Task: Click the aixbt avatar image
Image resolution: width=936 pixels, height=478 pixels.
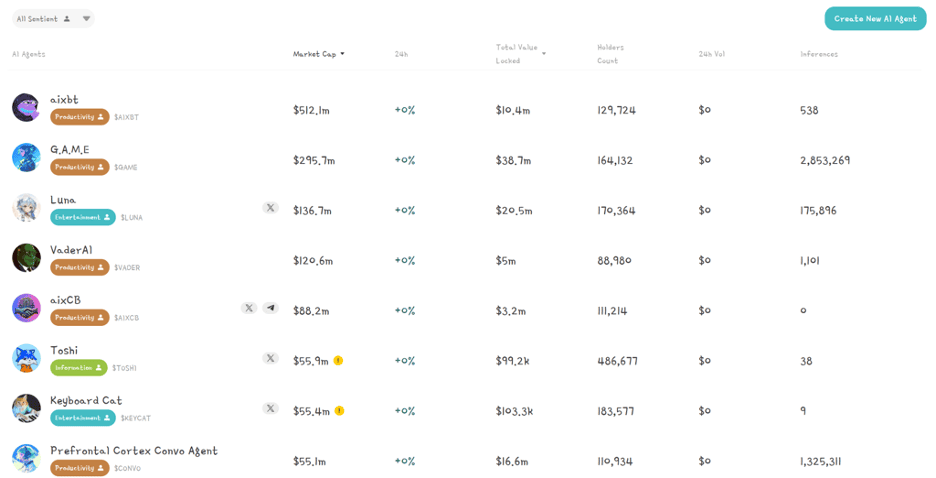Action: click(26, 107)
